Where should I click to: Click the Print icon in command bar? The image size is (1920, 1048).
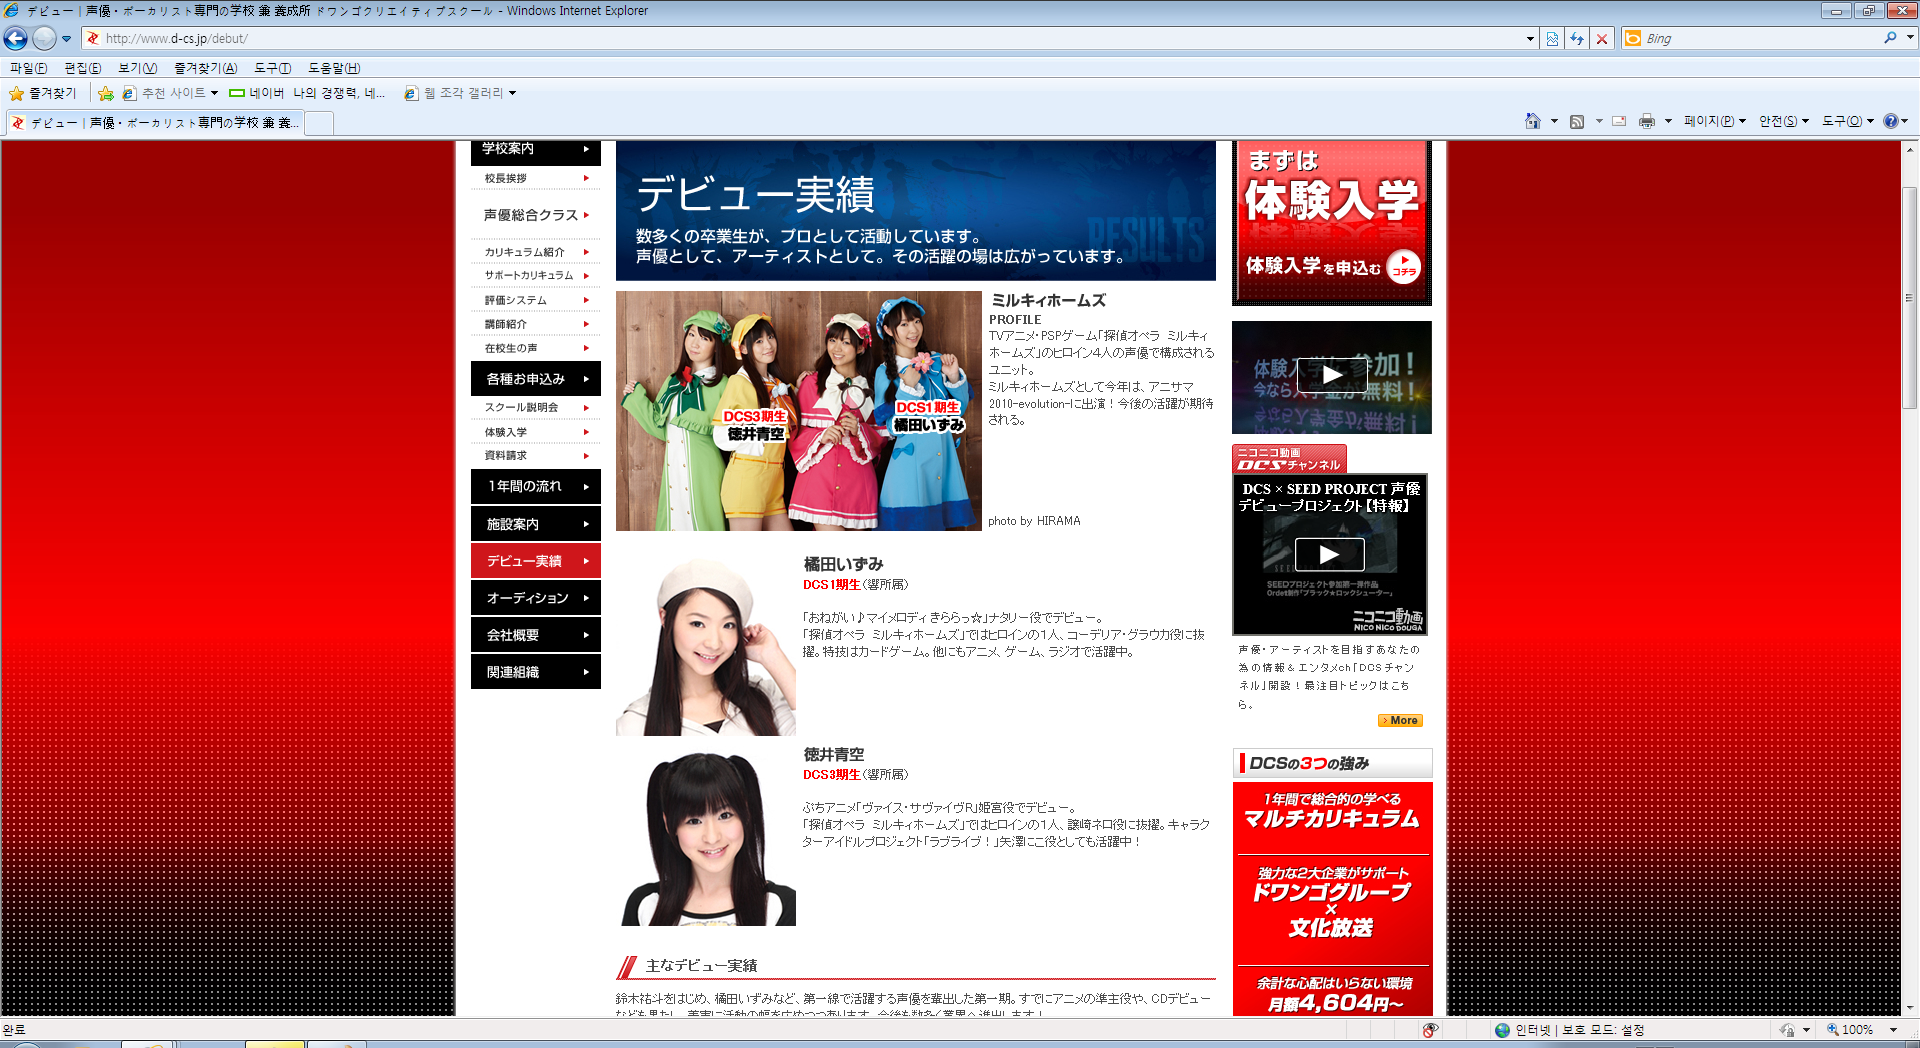tap(1646, 121)
